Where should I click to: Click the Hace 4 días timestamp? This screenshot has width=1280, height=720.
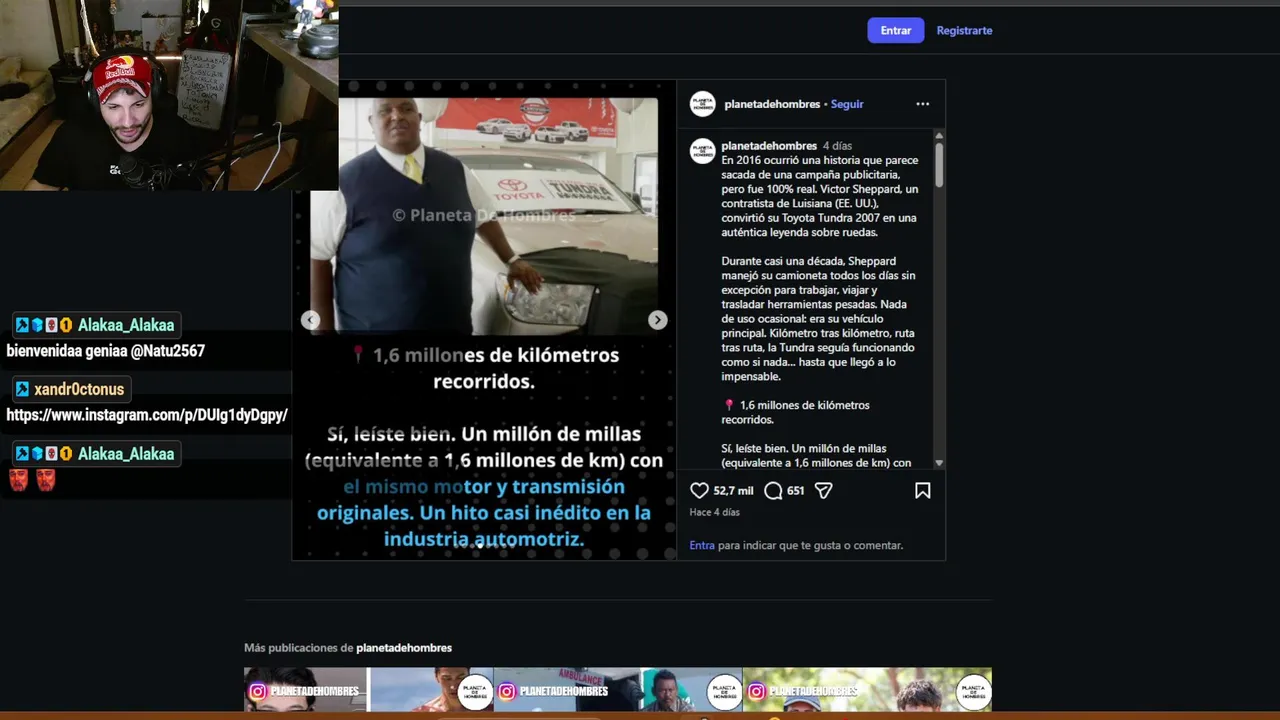pos(714,512)
